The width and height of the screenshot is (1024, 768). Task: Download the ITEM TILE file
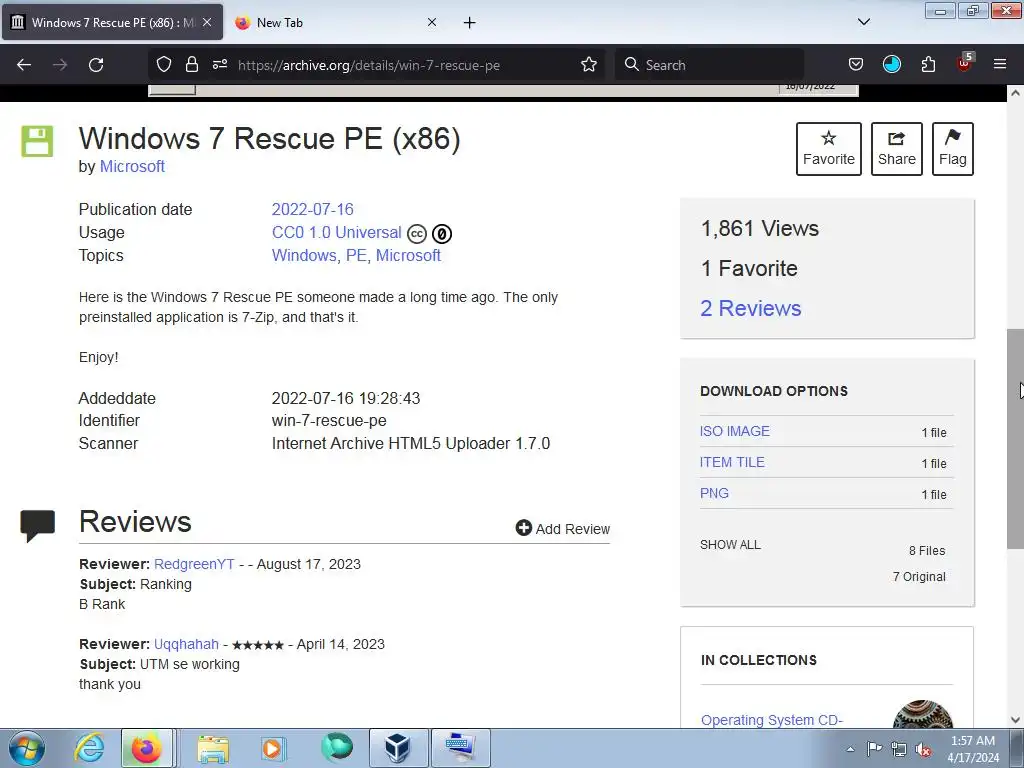732,462
